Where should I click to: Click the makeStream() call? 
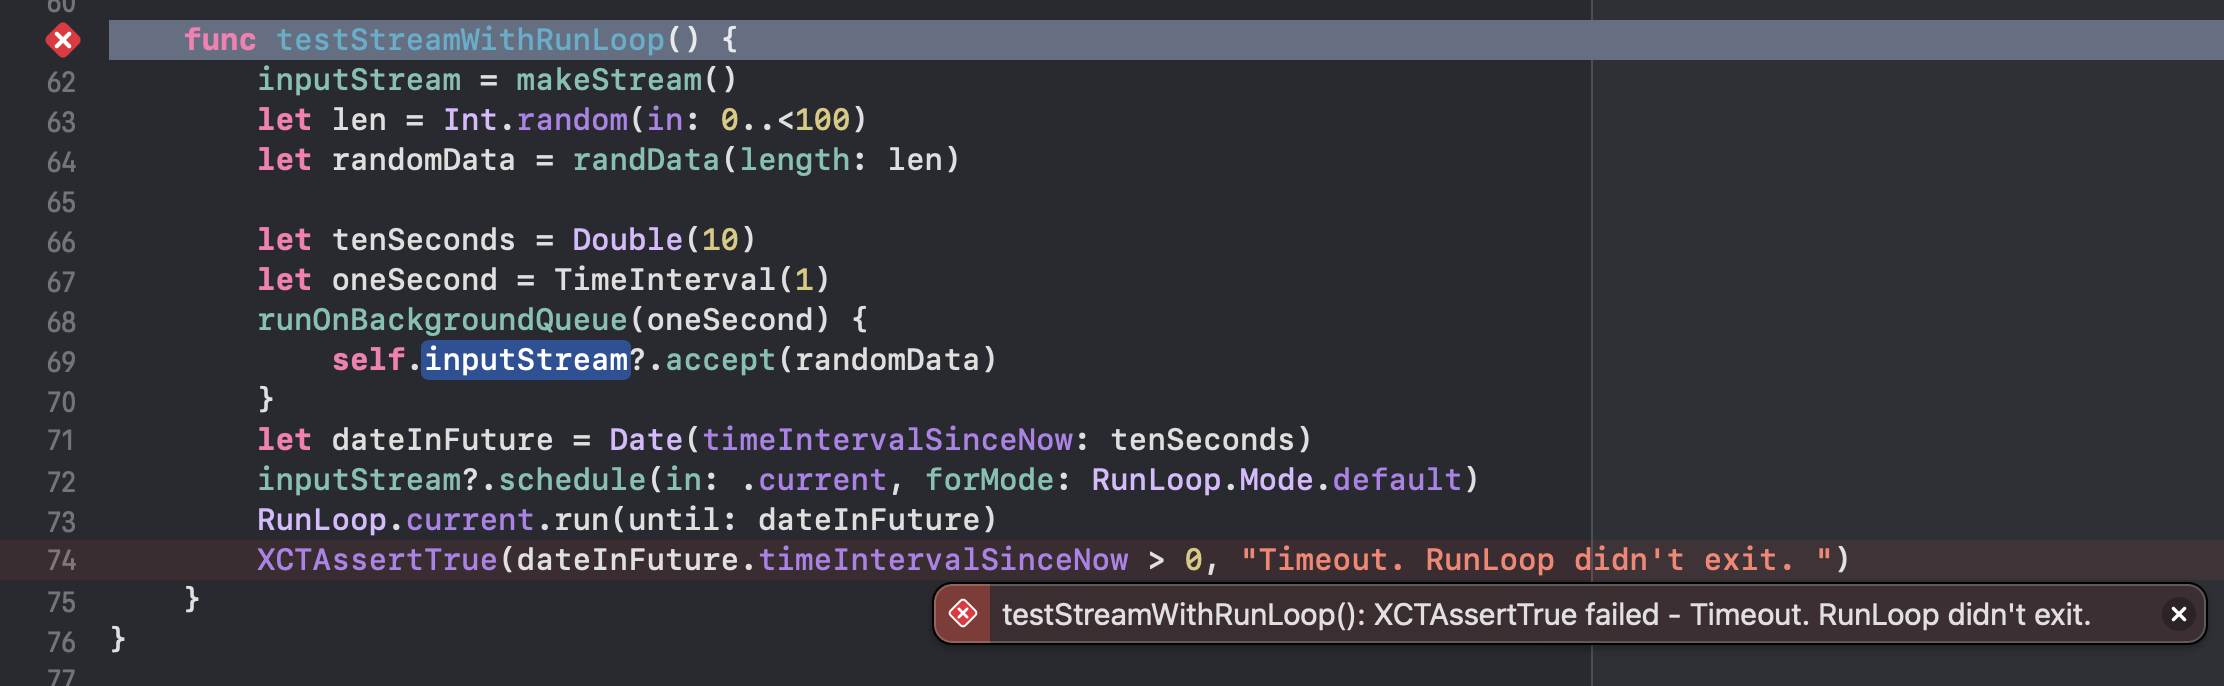pos(625,80)
